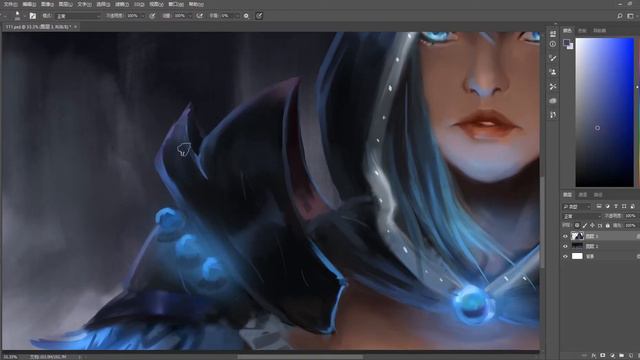
Task: Select the dark-thumbnail middle layer
Action: 577,246
